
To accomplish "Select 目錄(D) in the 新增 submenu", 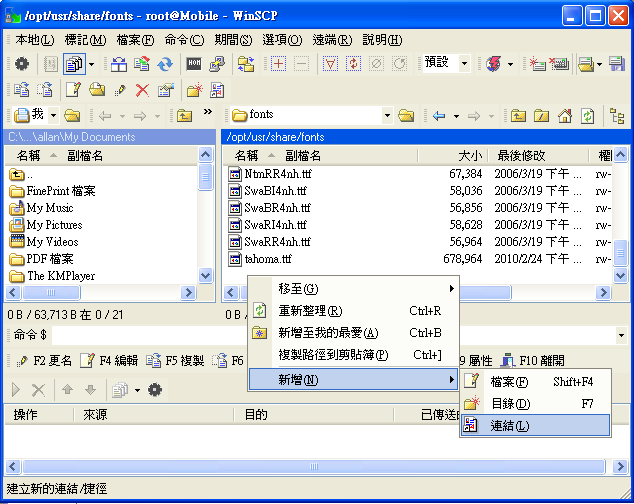I will [536, 403].
